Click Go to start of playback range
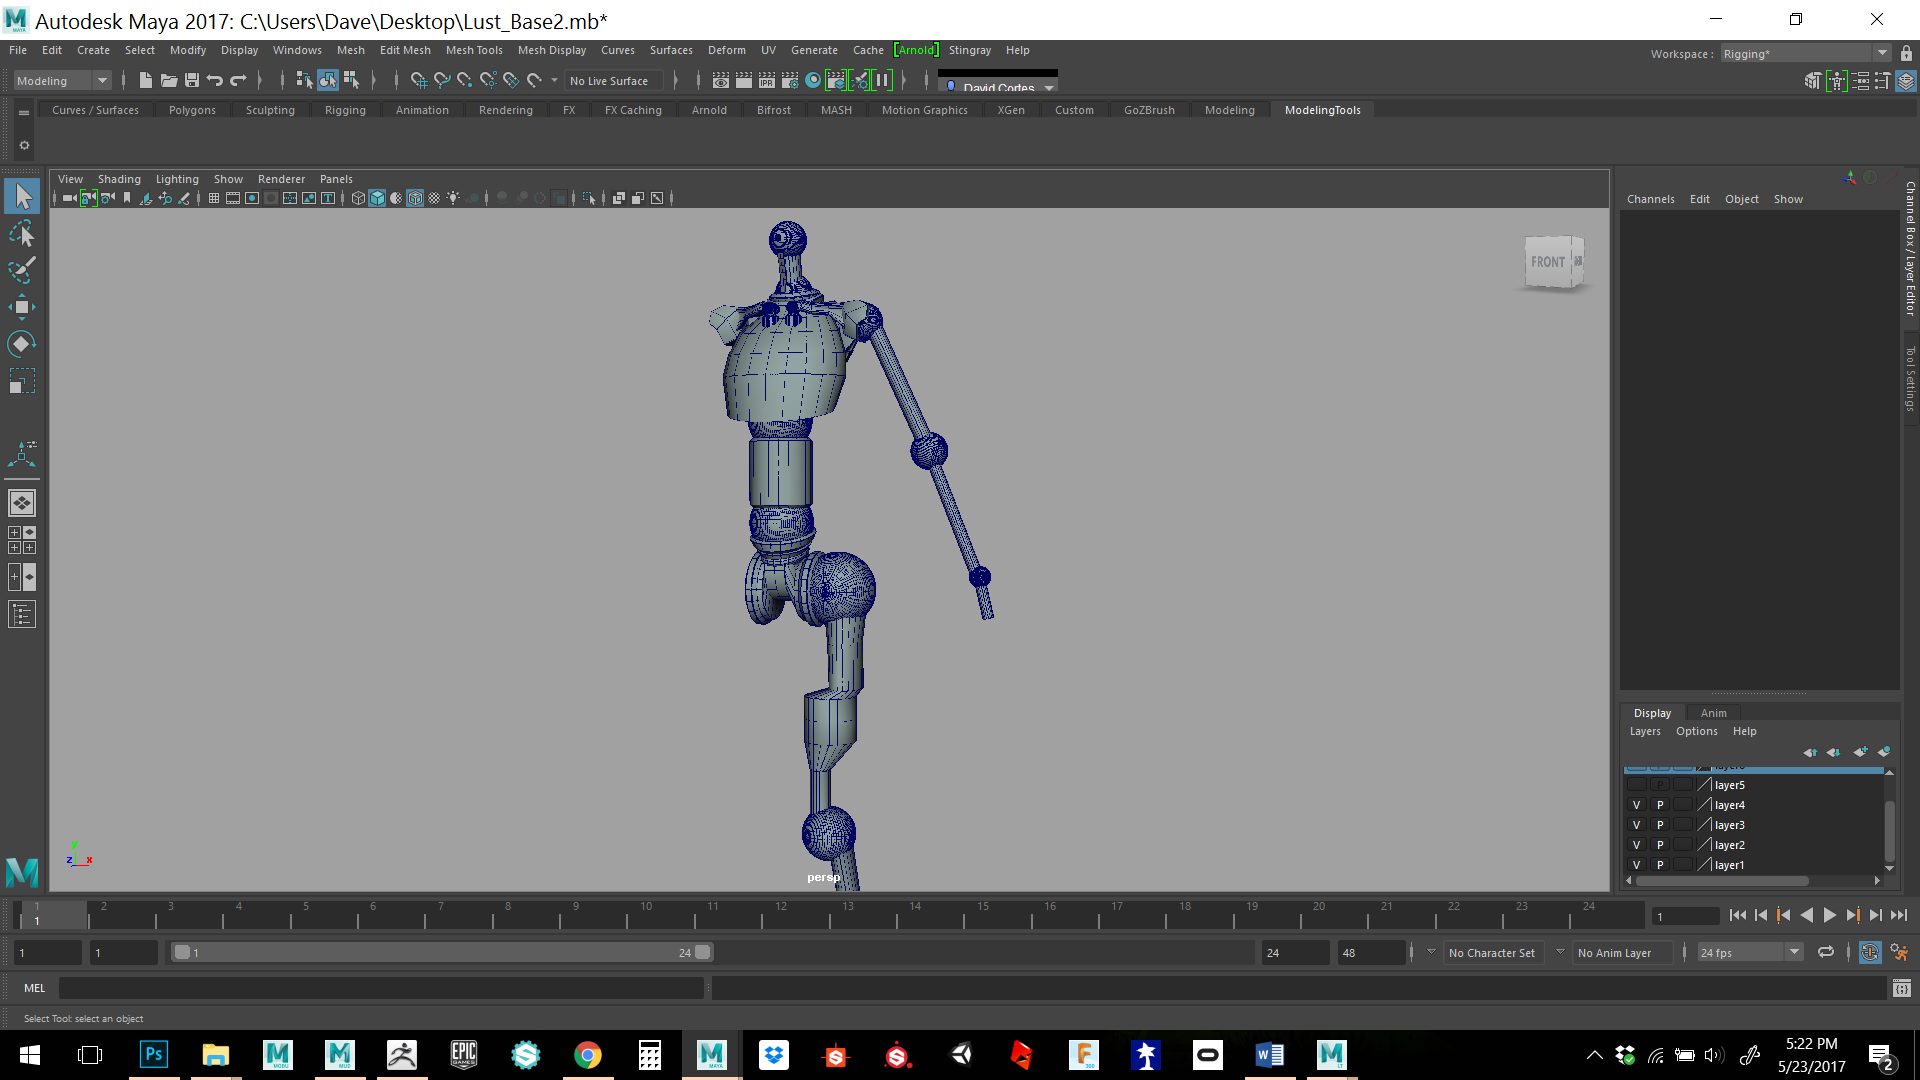This screenshot has height=1080, width=1920. (1738, 915)
